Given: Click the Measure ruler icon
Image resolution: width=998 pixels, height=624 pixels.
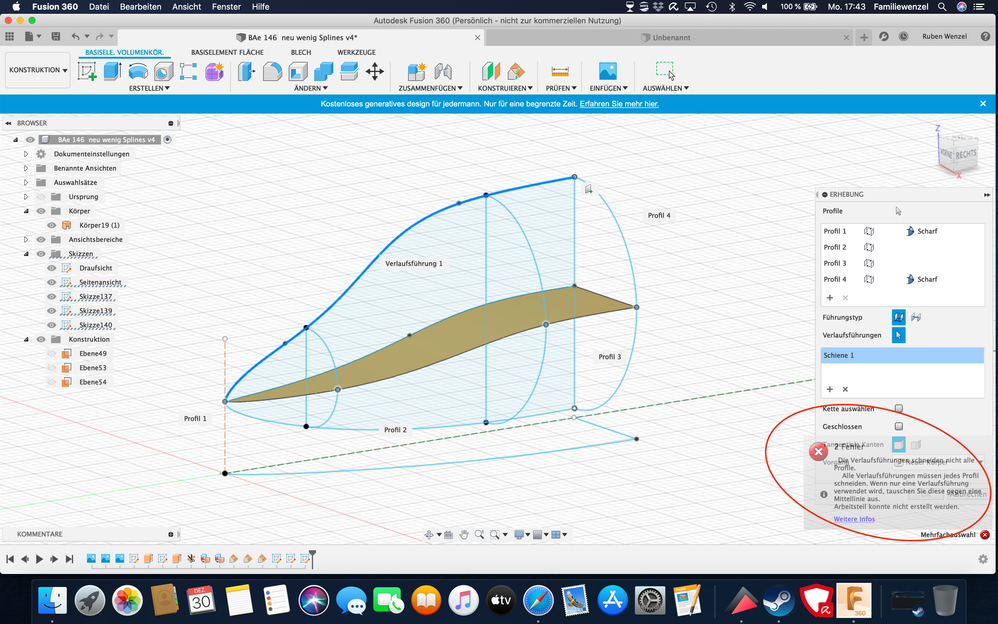Looking at the screenshot, I should click(560, 71).
